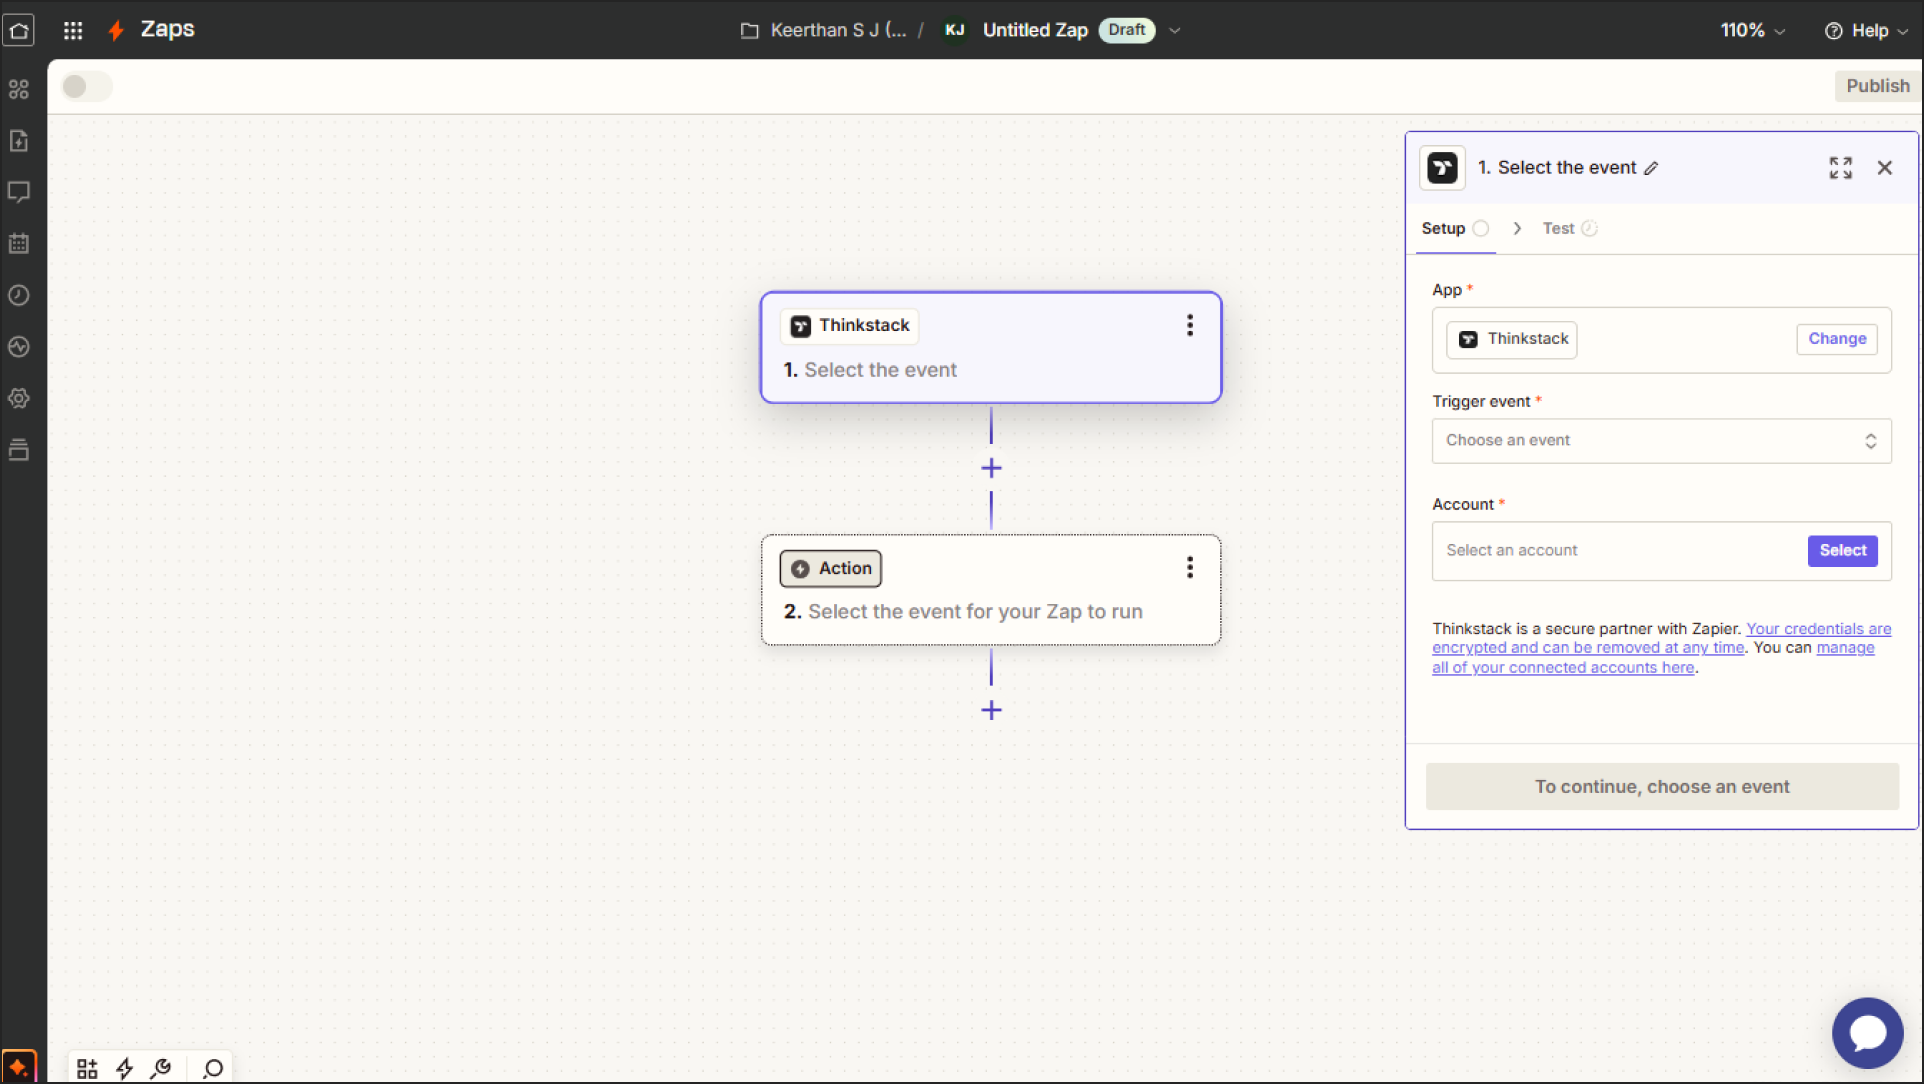Click the Thinkstack logo in panel header
Image resolution: width=1924 pixels, height=1084 pixels.
point(1442,168)
